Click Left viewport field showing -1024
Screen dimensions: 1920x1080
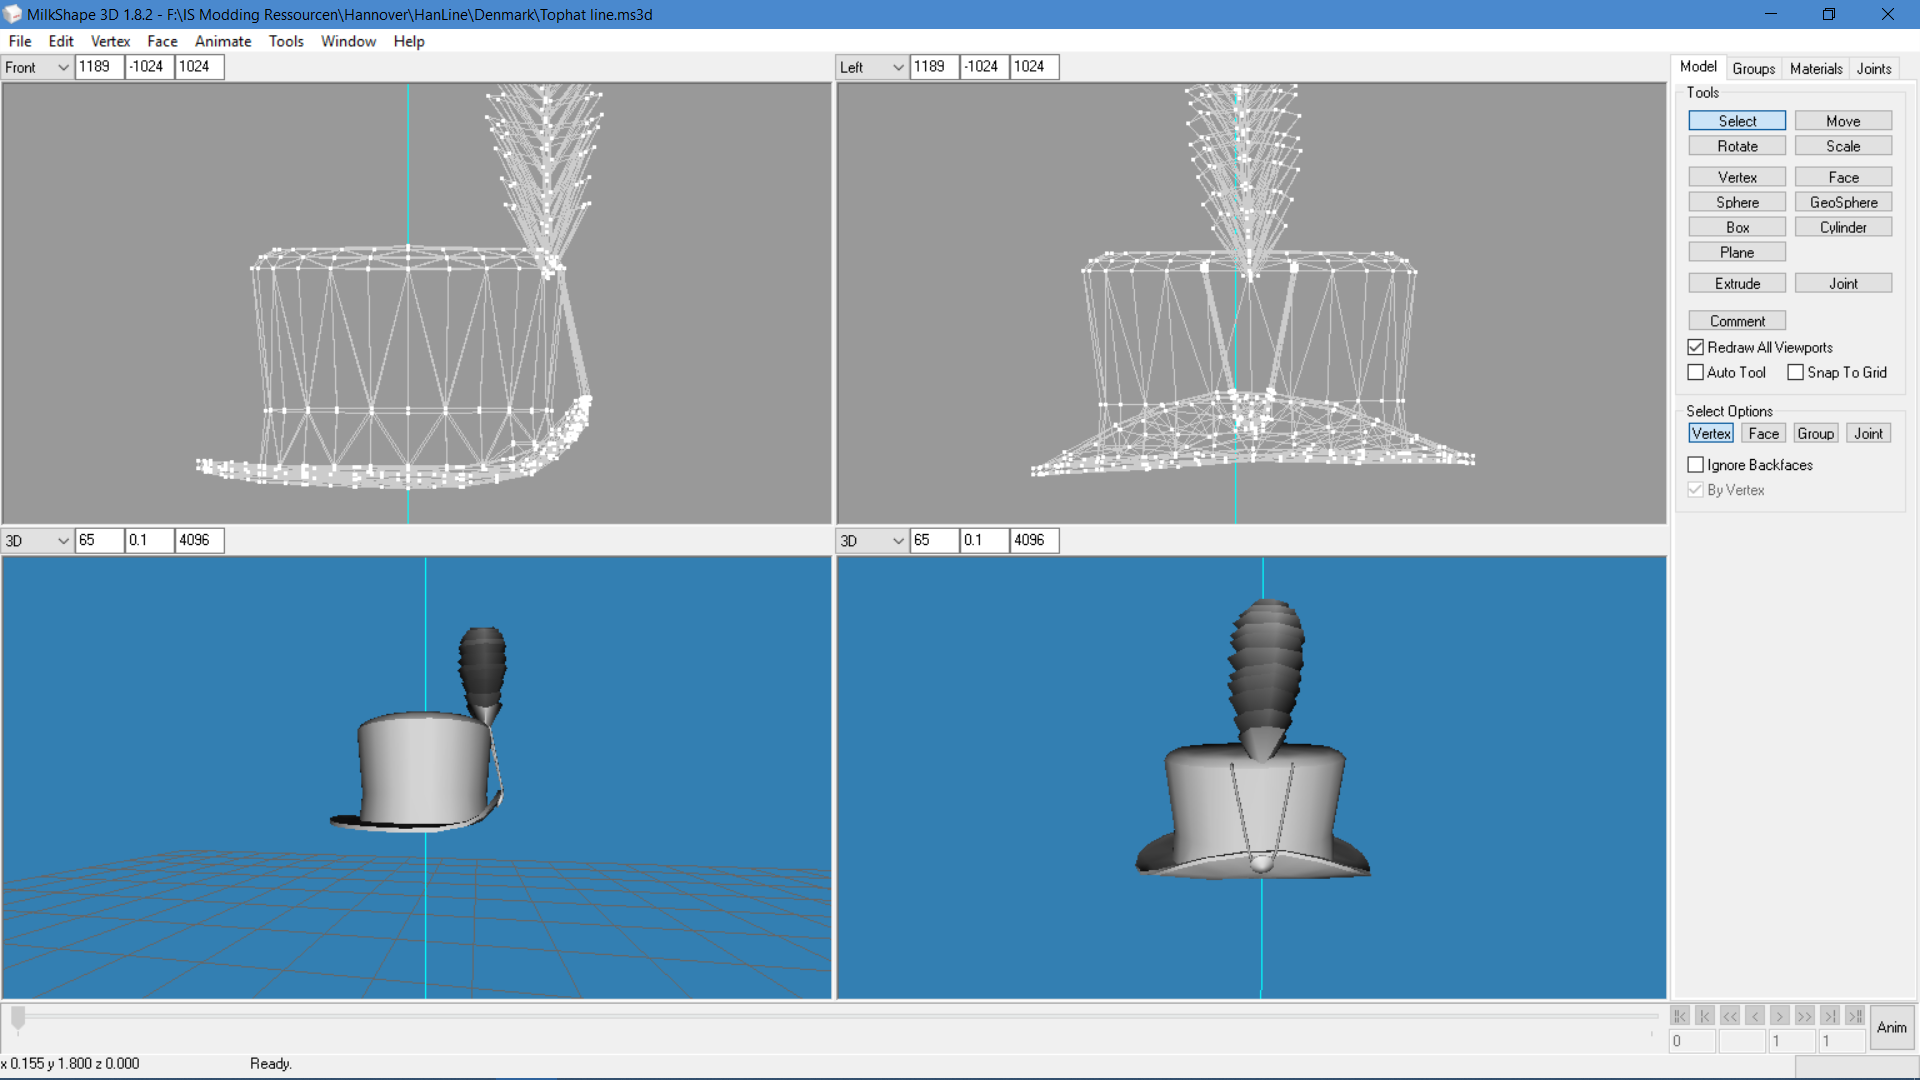click(x=984, y=67)
